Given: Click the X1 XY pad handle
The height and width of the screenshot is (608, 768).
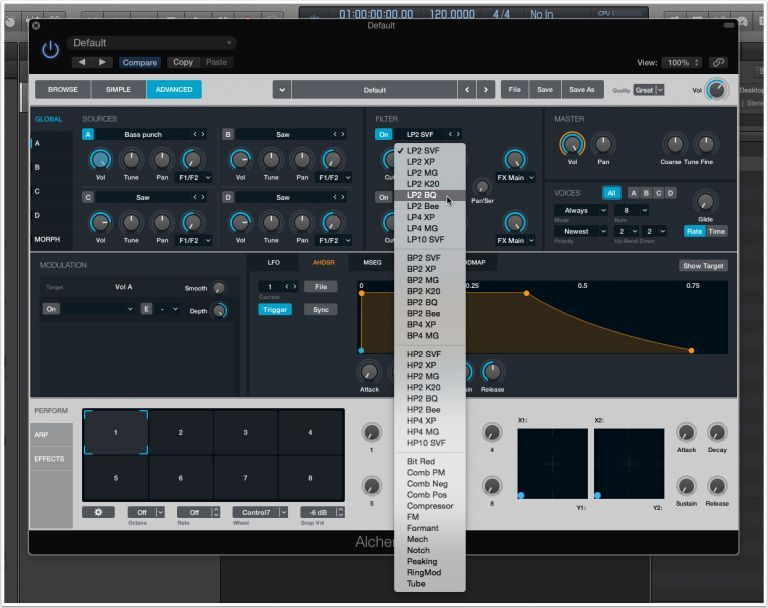Looking at the screenshot, I should click(521, 495).
